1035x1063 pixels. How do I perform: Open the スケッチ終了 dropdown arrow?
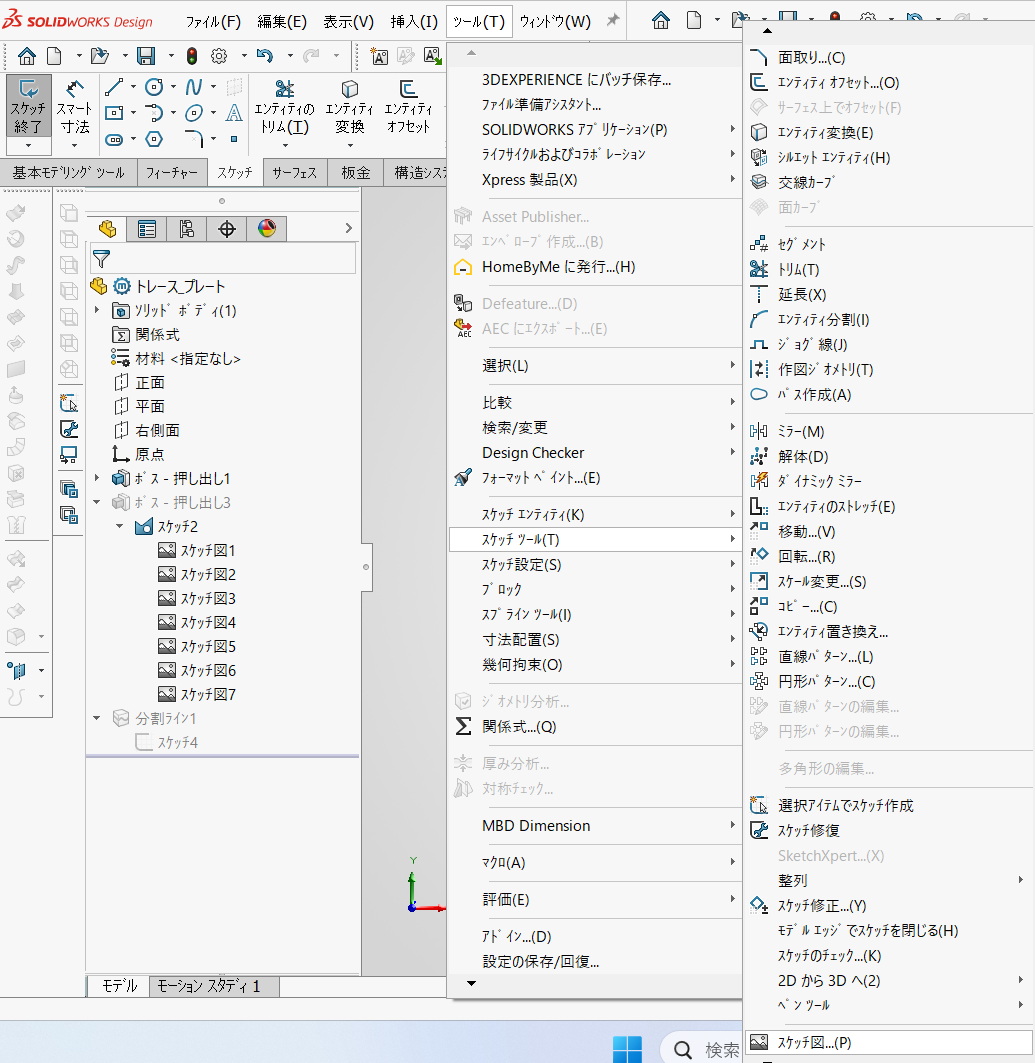coord(28,145)
